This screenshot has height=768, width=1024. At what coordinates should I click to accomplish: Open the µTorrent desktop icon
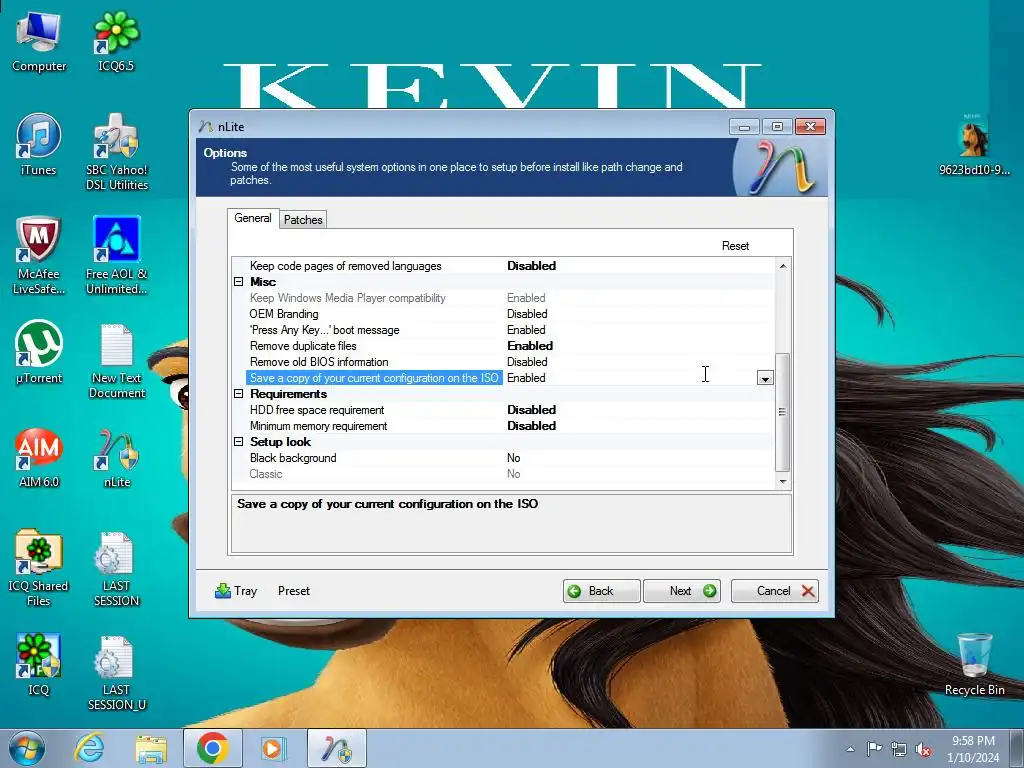pos(39,353)
